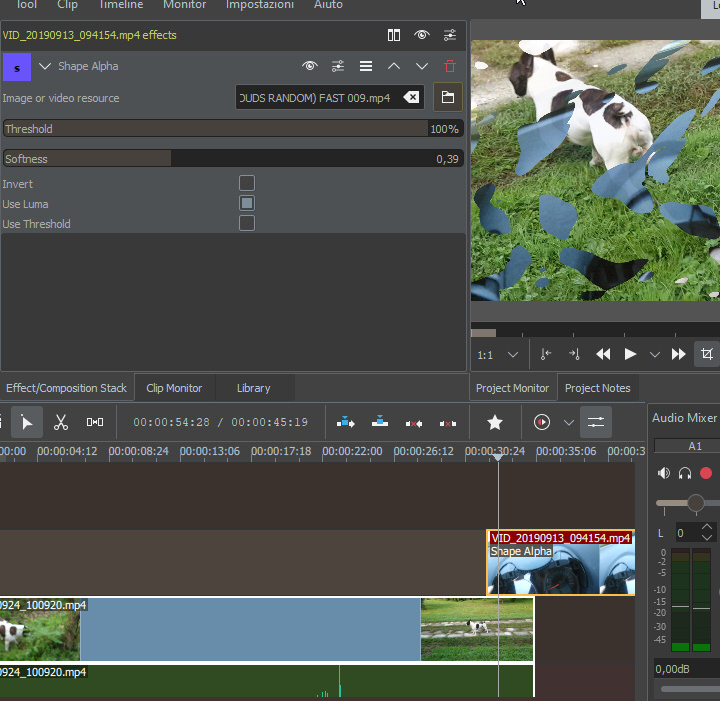This screenshot has width=720, height=701.
Task: Select the 100920.mp4 audio clip on the timeline
Action: [x=266, y=681]
